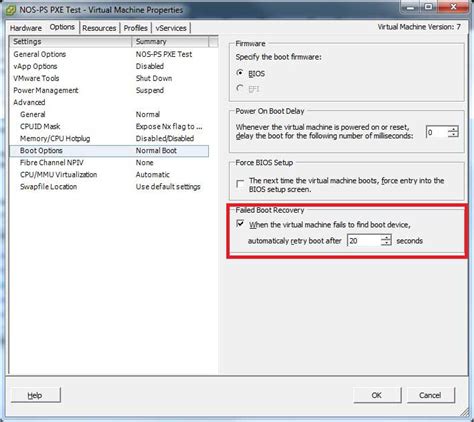Select BIOS boot firmware radio button

point(239,73)
